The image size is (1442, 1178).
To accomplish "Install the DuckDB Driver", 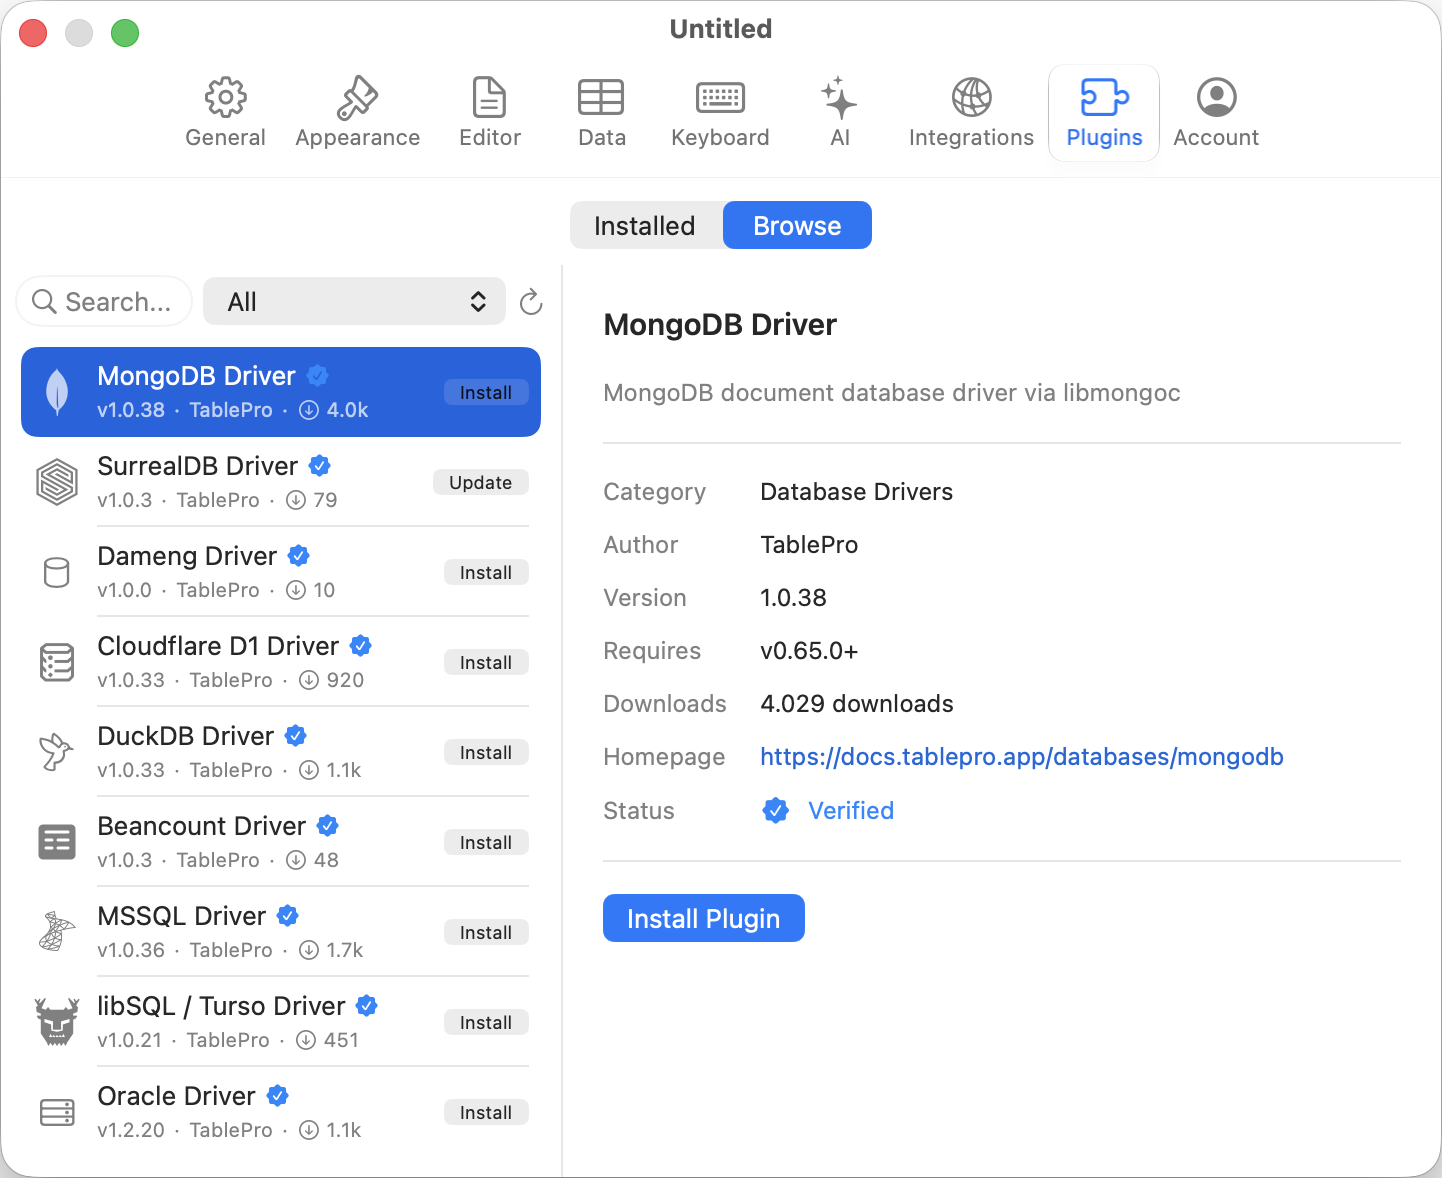I will point(486,752).
